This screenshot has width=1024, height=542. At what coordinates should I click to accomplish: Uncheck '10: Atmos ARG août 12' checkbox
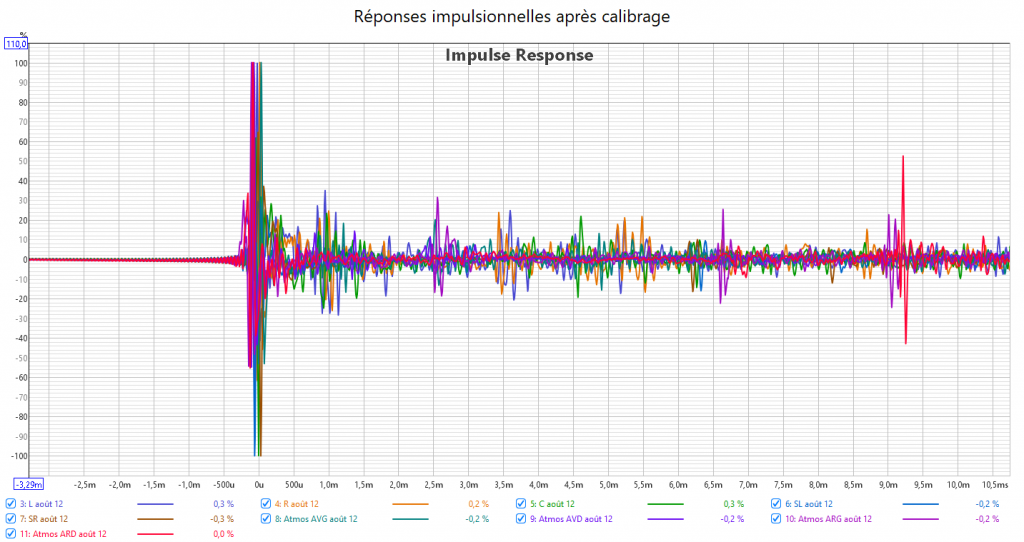coord(777,519)
